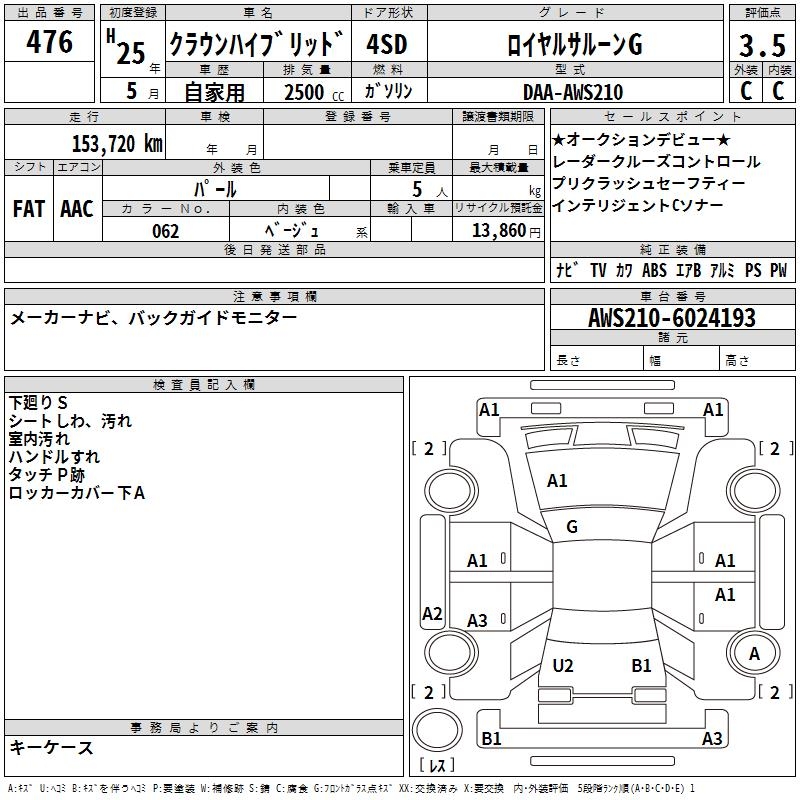
Task: Click the 検査員記入欄 header
Action: click(204, 385)
